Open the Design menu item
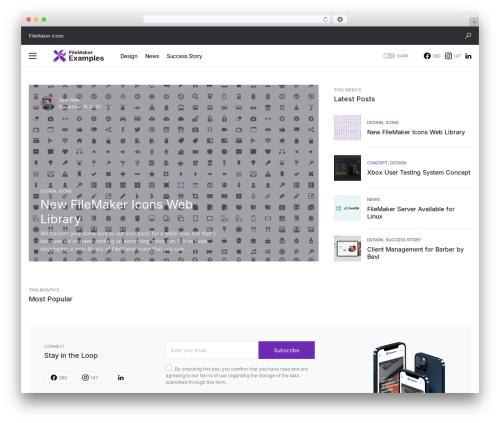The width and height of the screenshot is (500, 423). click(129, 56)
